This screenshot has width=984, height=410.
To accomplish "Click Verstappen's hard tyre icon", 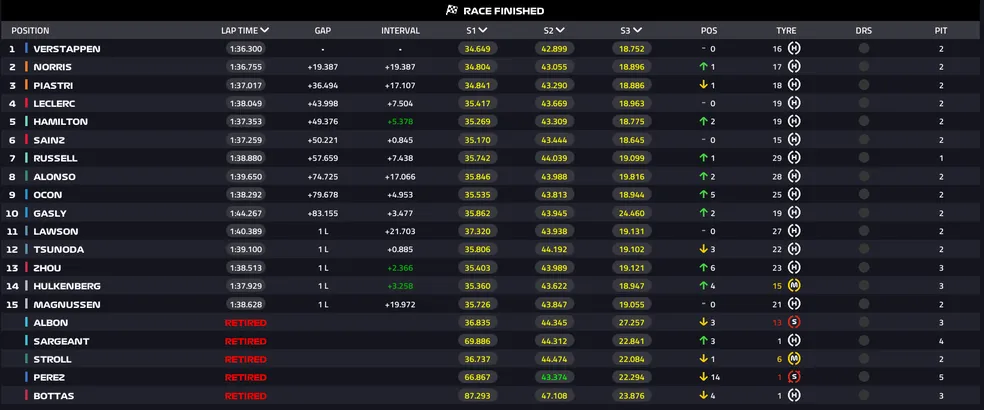I will [x=794, y=48].
